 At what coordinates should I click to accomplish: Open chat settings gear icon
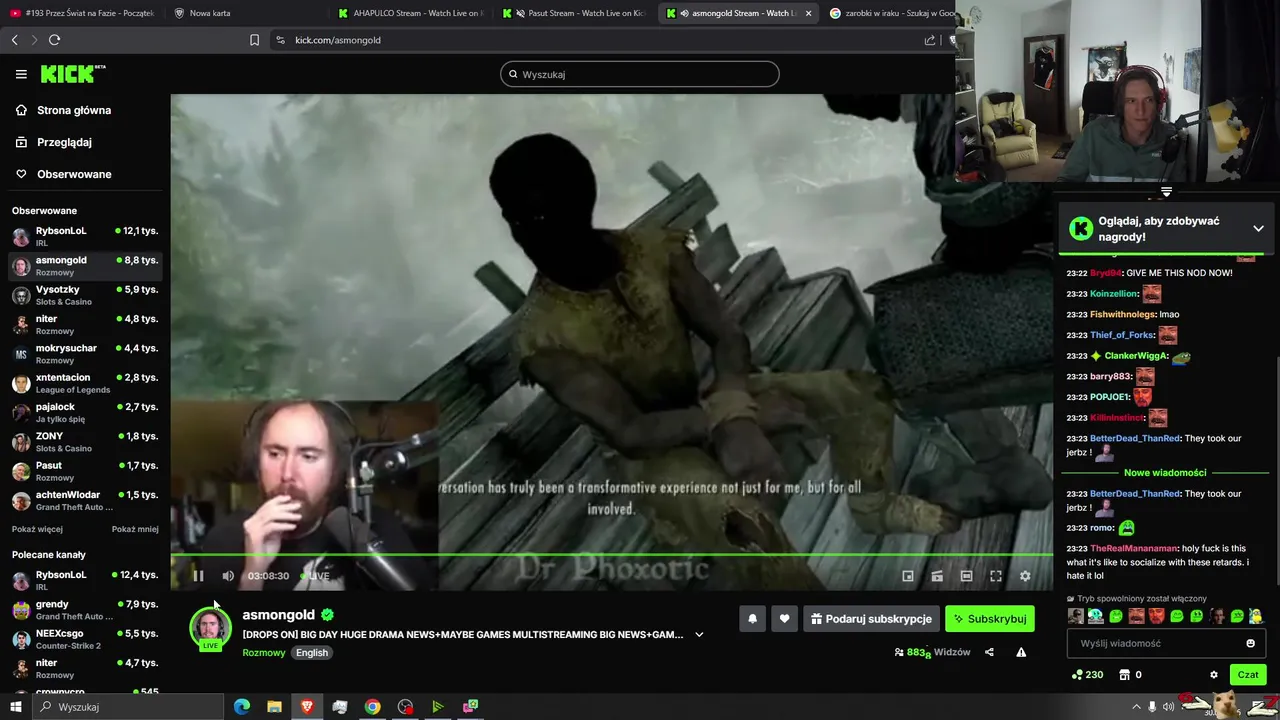coord(1214,675)
